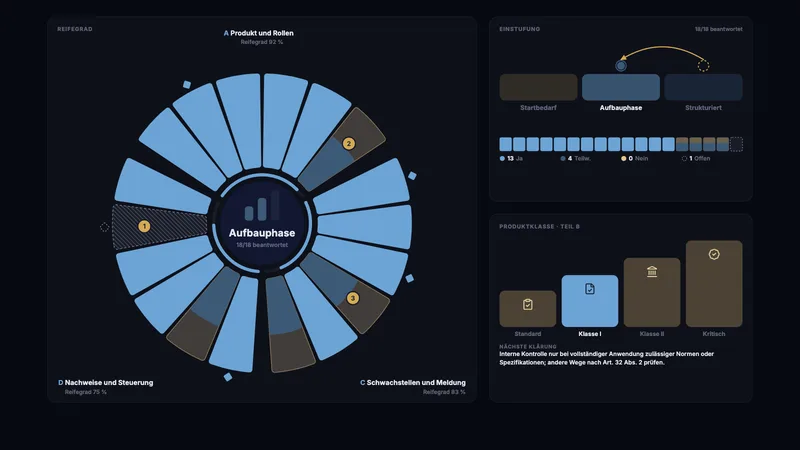800x450 pixels.
Task: Click the document icon on the Klasse I bar
Action: tap(590, 289)
